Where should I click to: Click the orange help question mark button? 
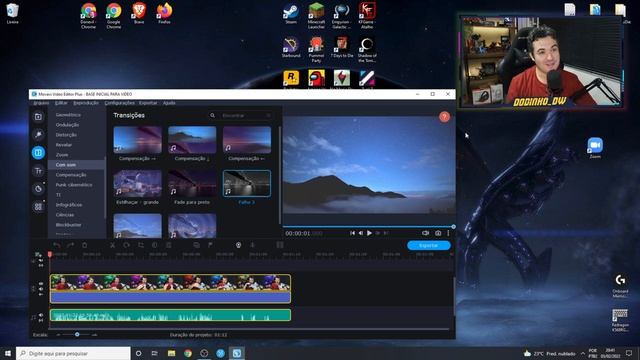444,117
